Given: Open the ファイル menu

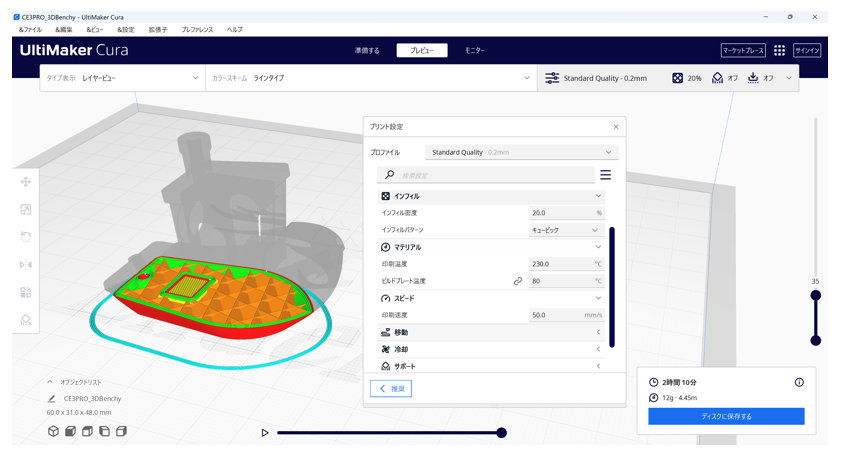Looking at the screenshot, I should tap(30, 30).
